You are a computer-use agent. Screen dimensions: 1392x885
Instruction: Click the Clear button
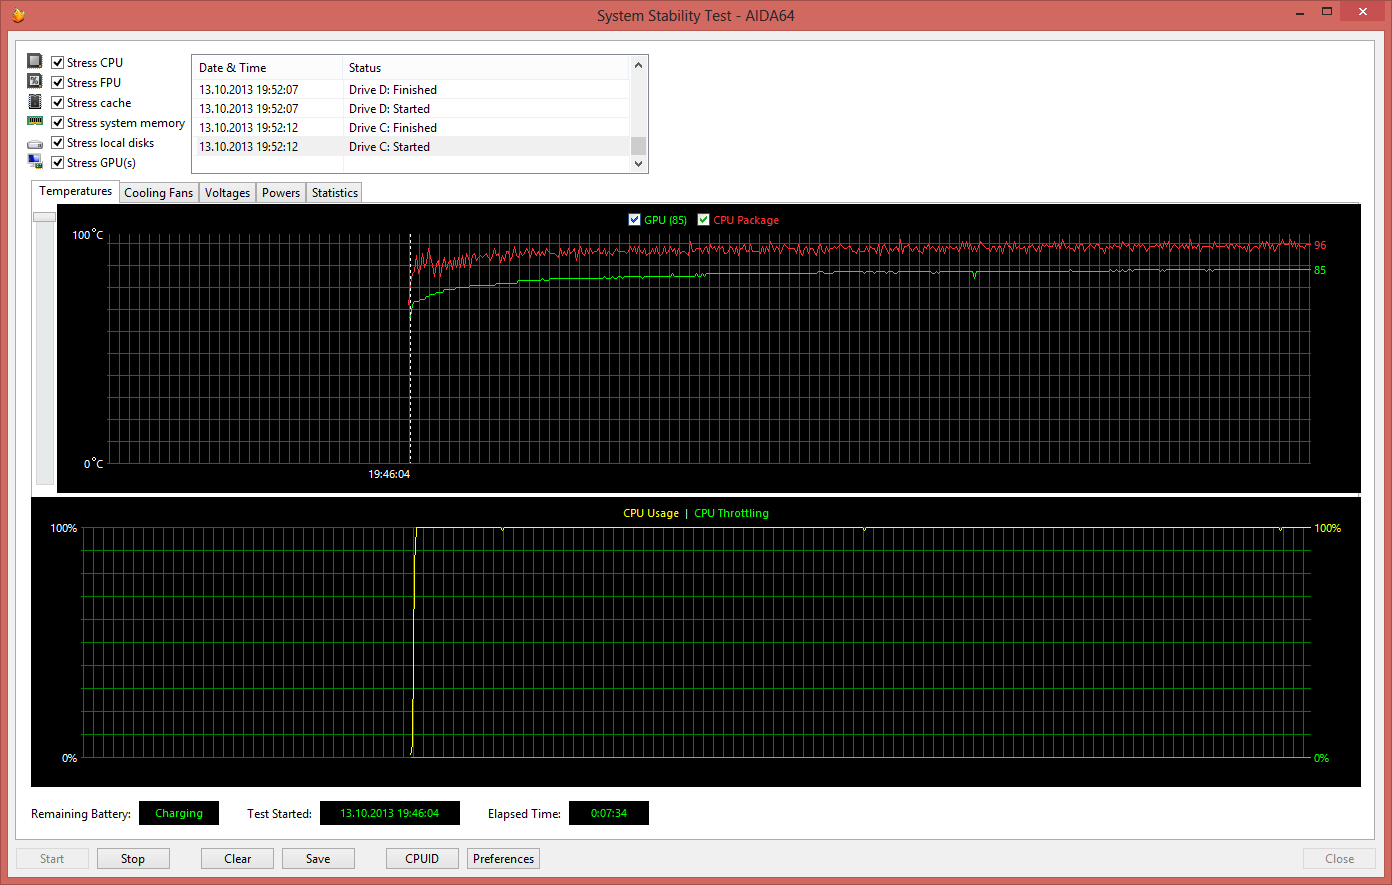(238, 858)
